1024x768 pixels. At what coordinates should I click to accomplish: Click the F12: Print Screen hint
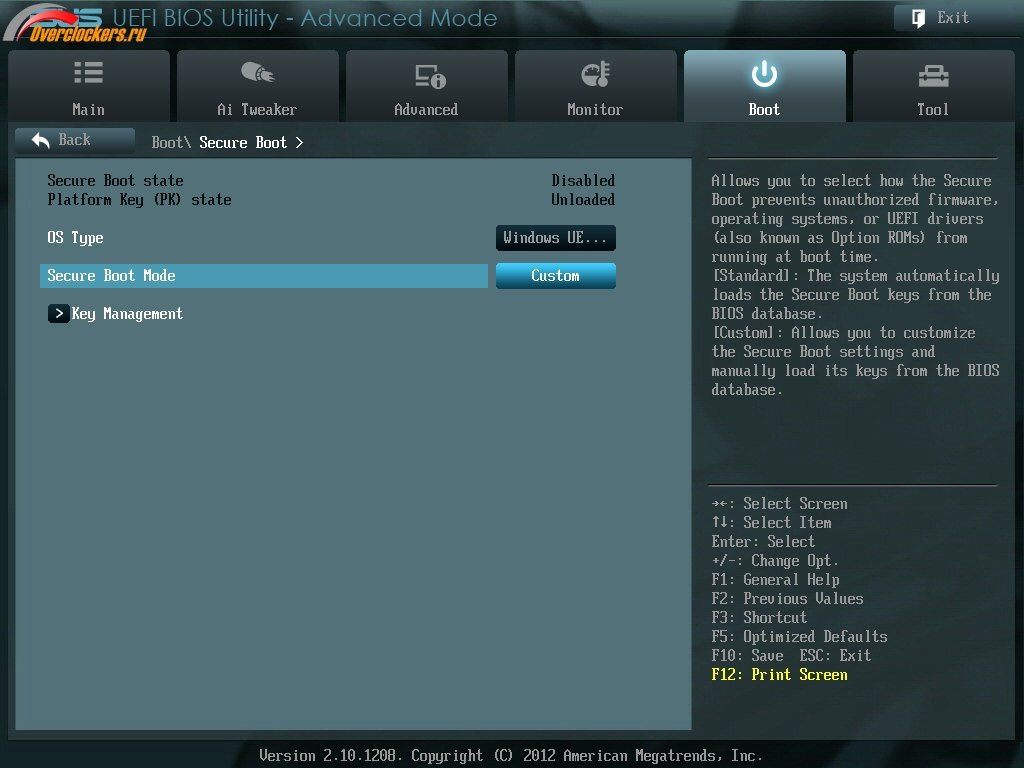pos(779,675)
